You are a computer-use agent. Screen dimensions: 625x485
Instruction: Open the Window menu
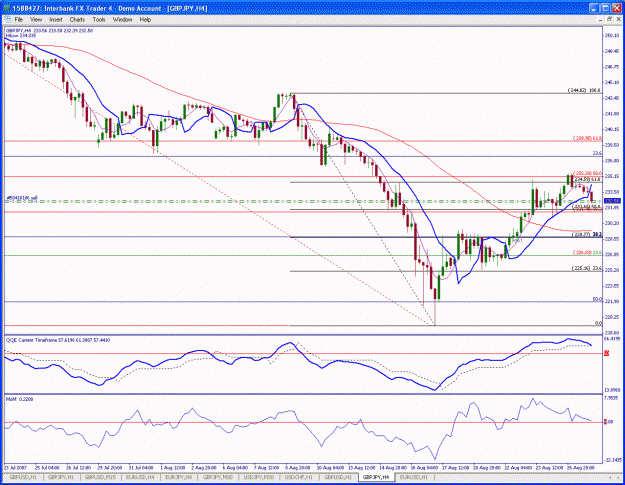coord(122,20)
